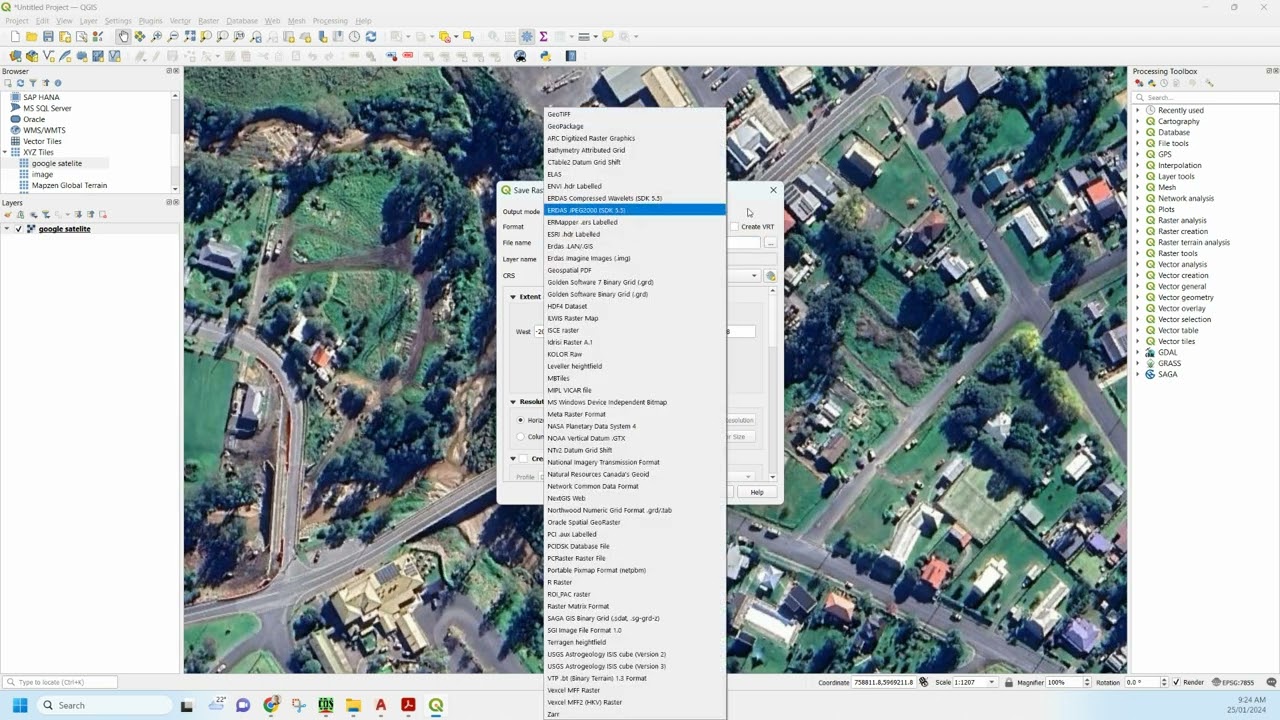
Task: Click the Select CRS globe icon in dialog
Action: pos(770,276)
